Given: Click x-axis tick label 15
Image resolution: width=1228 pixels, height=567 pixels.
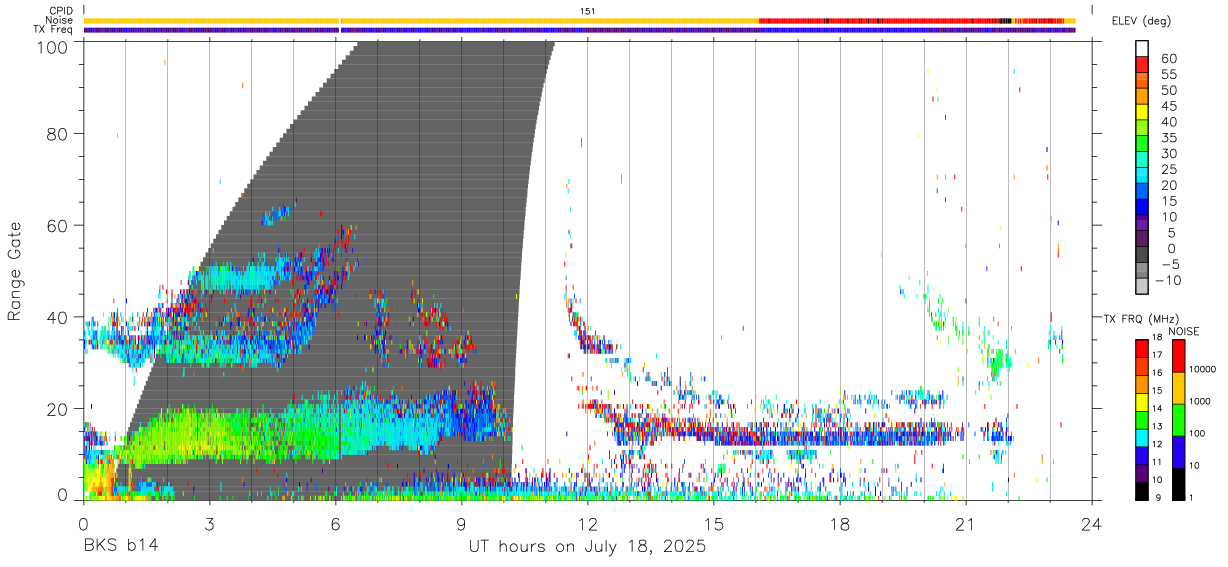Looking at the screenshot, I should tap(714, 524).
